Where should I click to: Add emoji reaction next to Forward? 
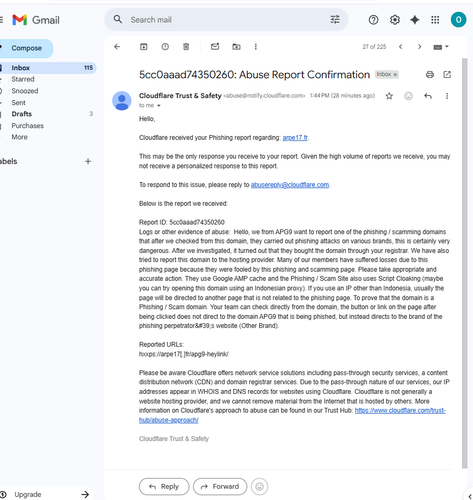pos(259,487)
